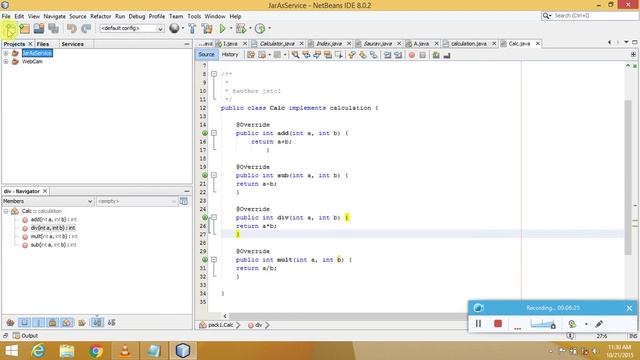Select the WebCam project

32,62
